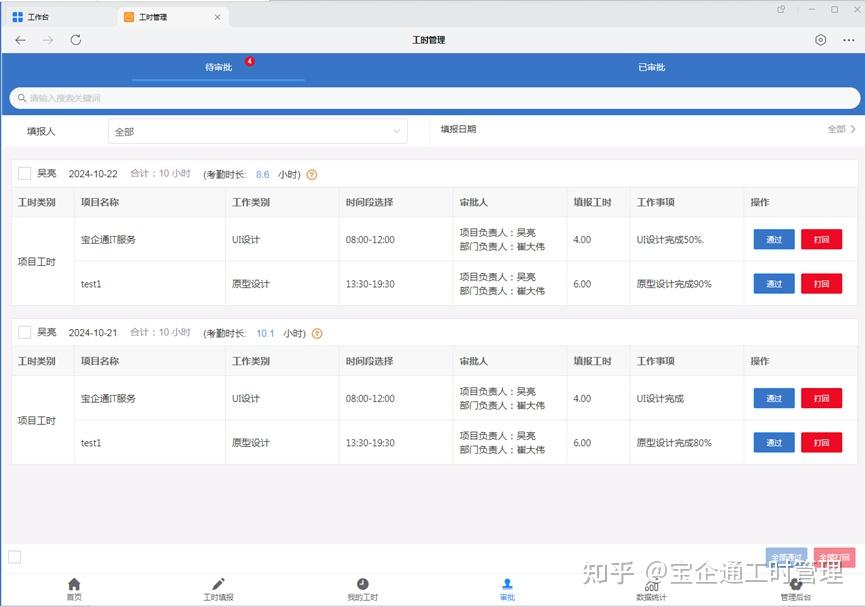Click the 全部通过 bulk approve button
865x607 pixels.
pyautogui.click(x=786, y=557)
